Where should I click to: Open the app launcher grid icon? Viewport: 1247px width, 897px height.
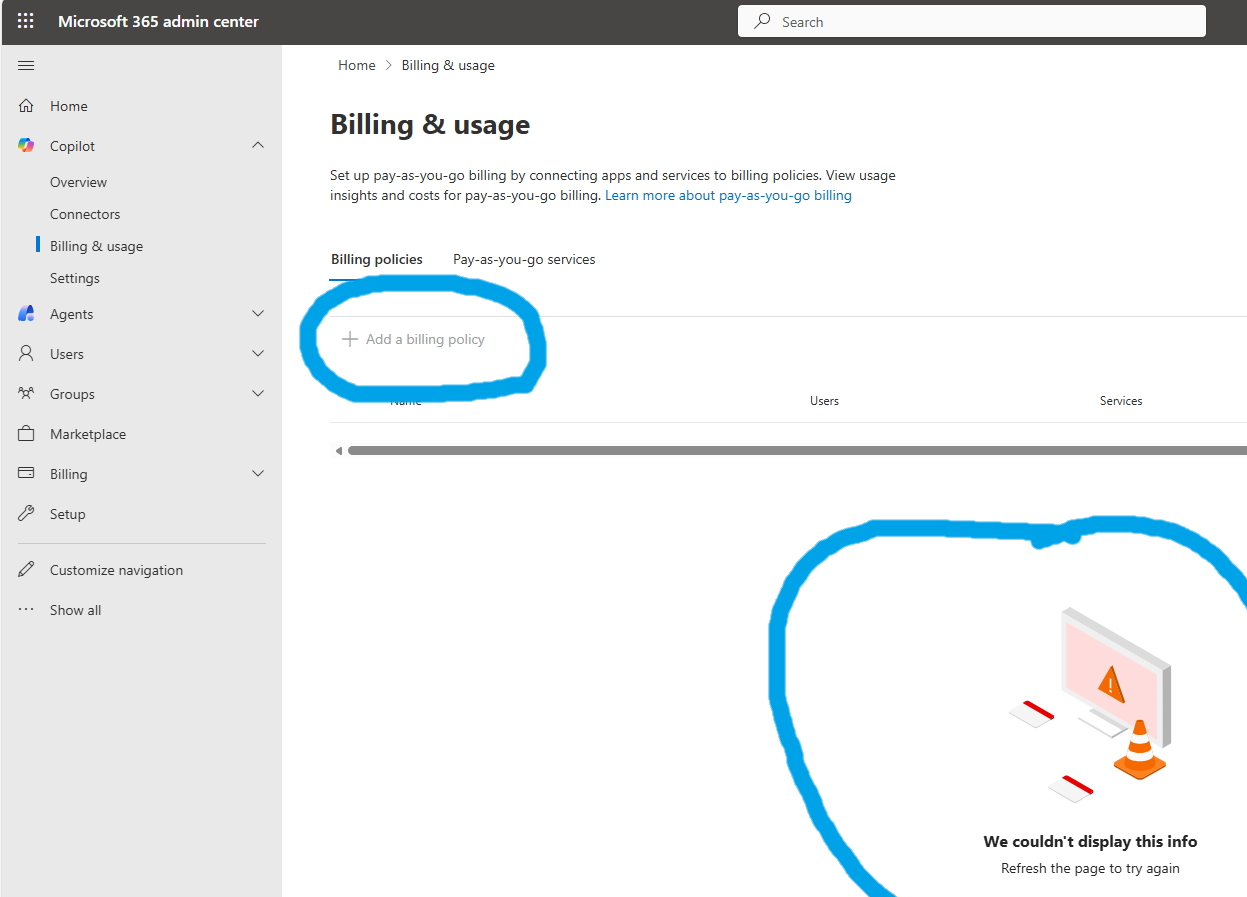click(x=25, y=20)
